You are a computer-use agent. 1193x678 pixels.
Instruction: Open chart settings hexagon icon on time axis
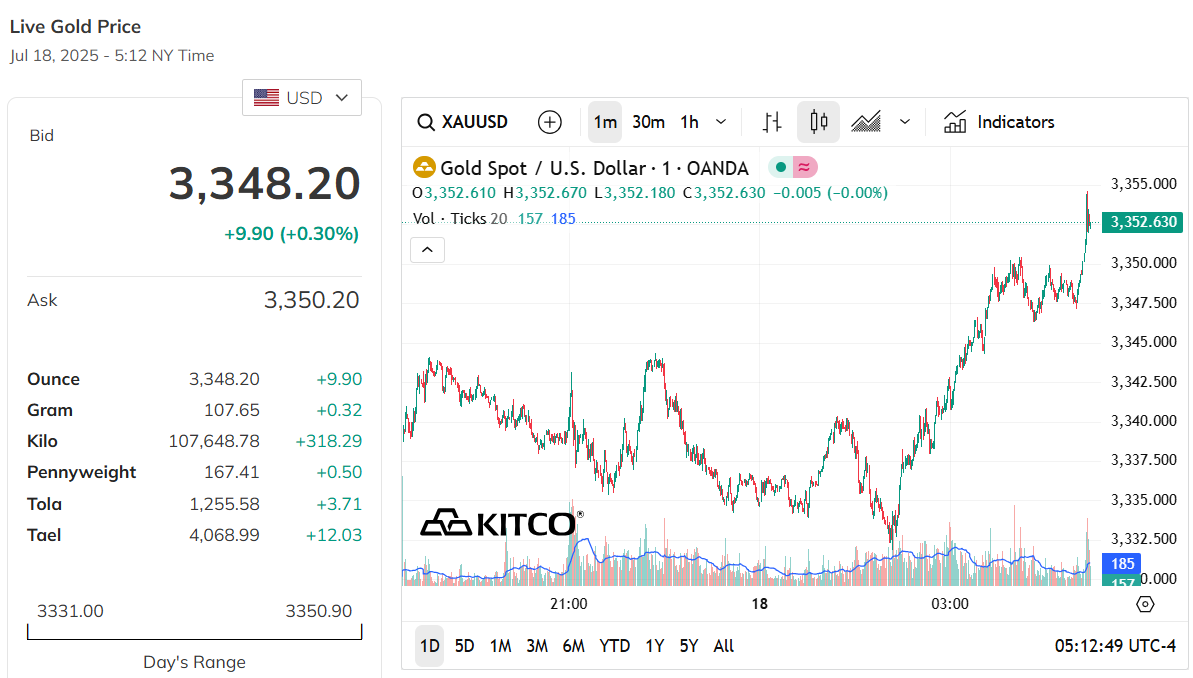tap(1146, 604)
